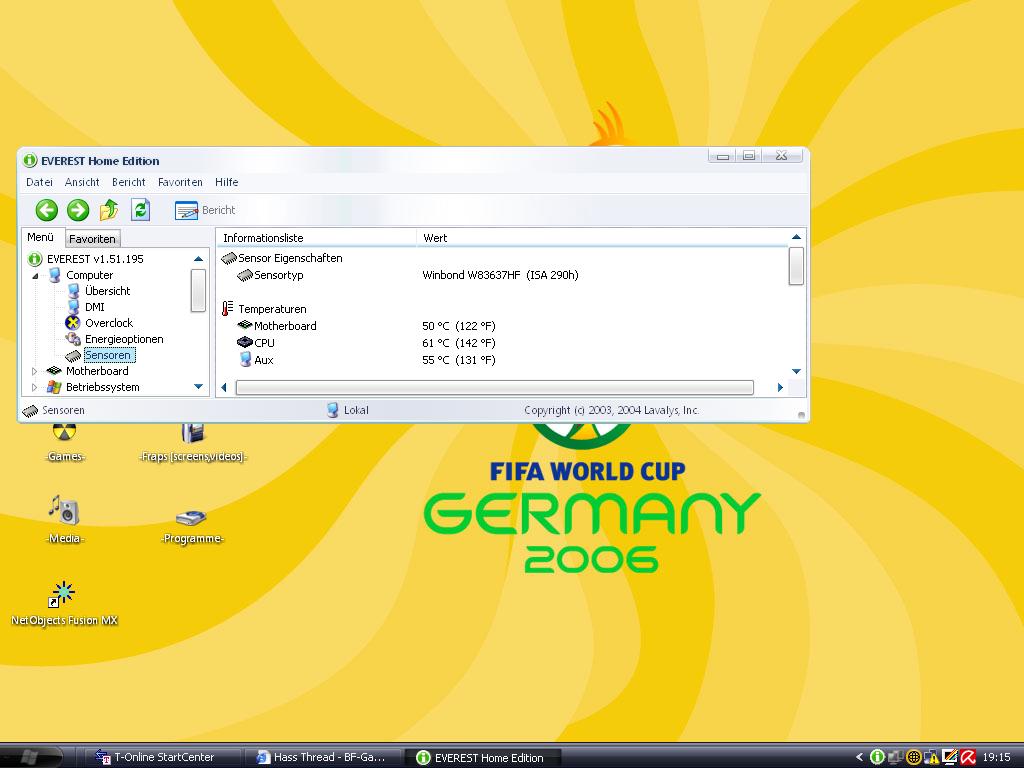Click the list scroll up arrow
The image size is (1024, 768).
796,237
